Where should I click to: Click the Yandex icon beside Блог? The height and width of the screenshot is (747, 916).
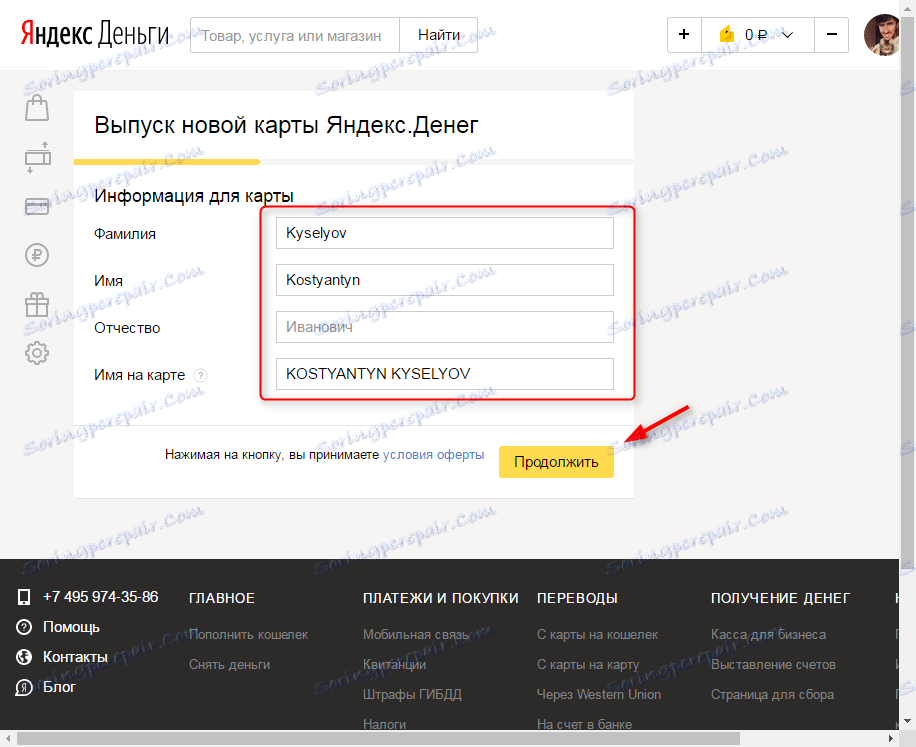click(x=24, y=687)
